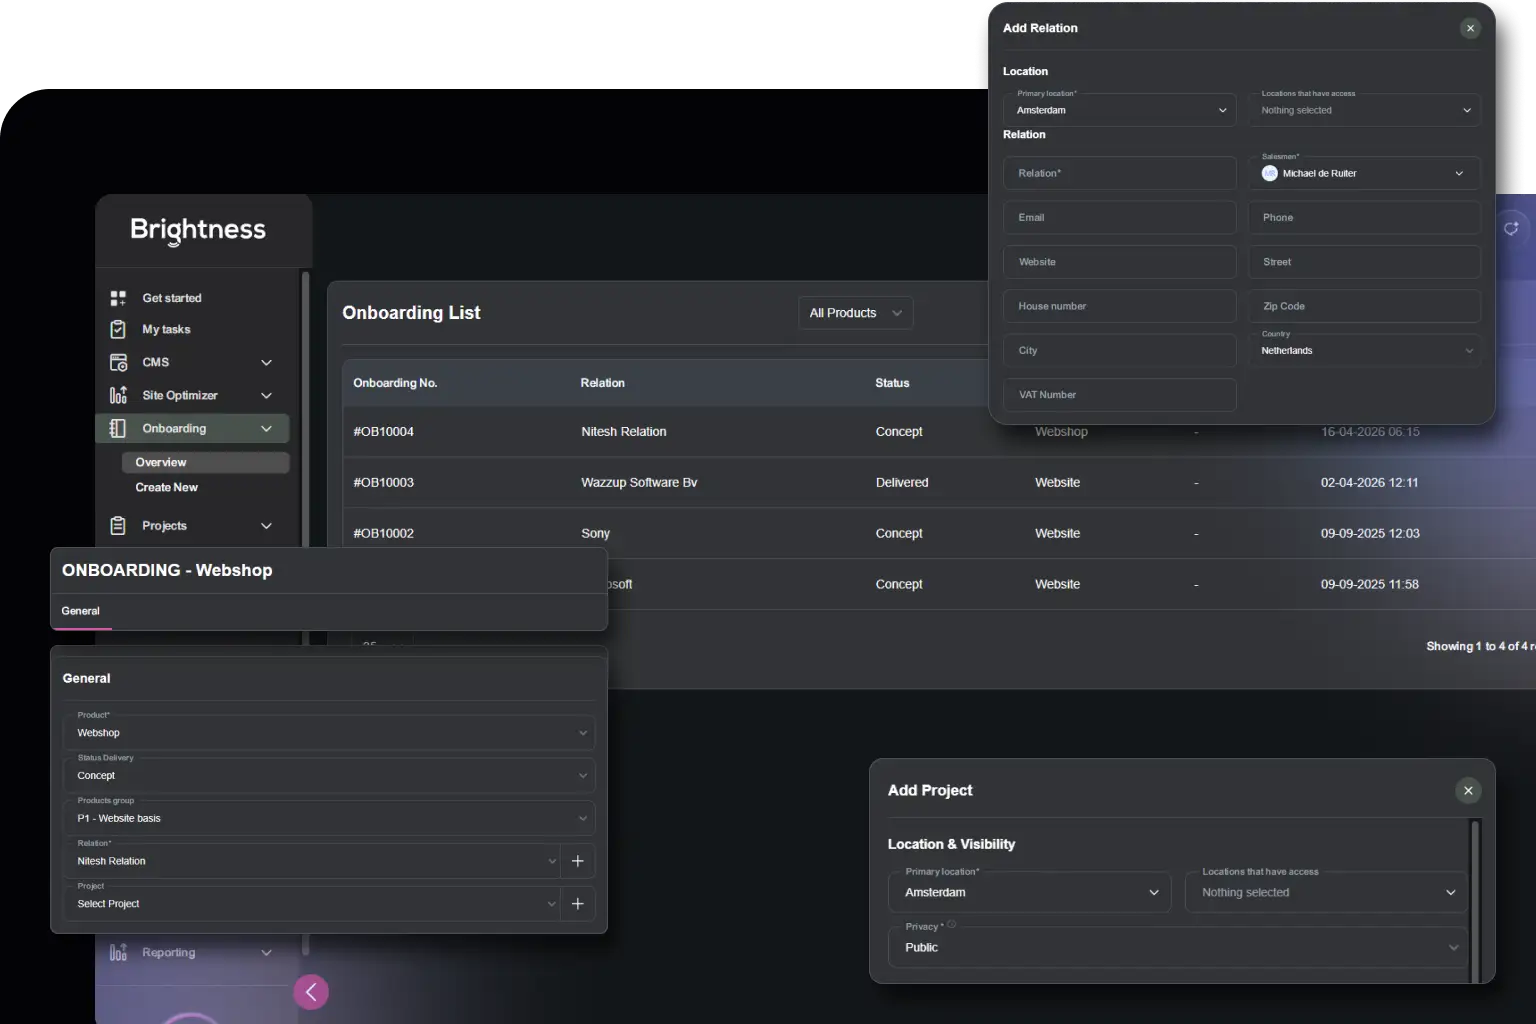Collapse the Onboarding menu chevron
The width and height of the screenshot is (1536, 1024).
pos(267,428)
